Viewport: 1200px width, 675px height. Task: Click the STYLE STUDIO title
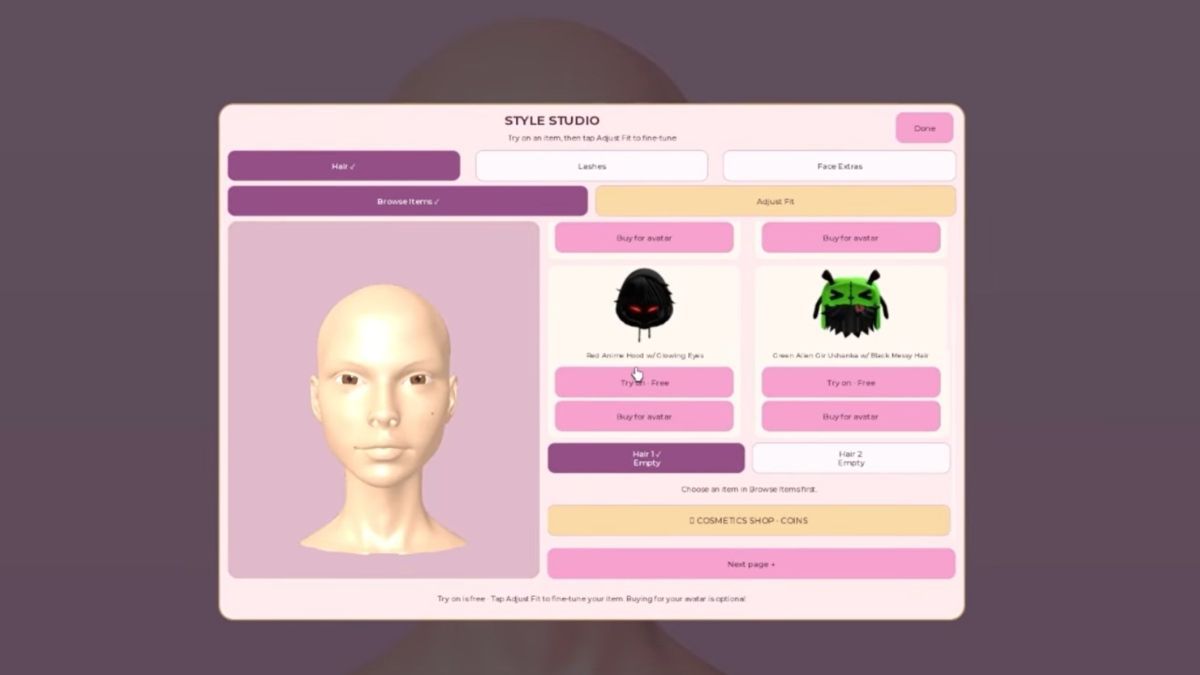552,121
